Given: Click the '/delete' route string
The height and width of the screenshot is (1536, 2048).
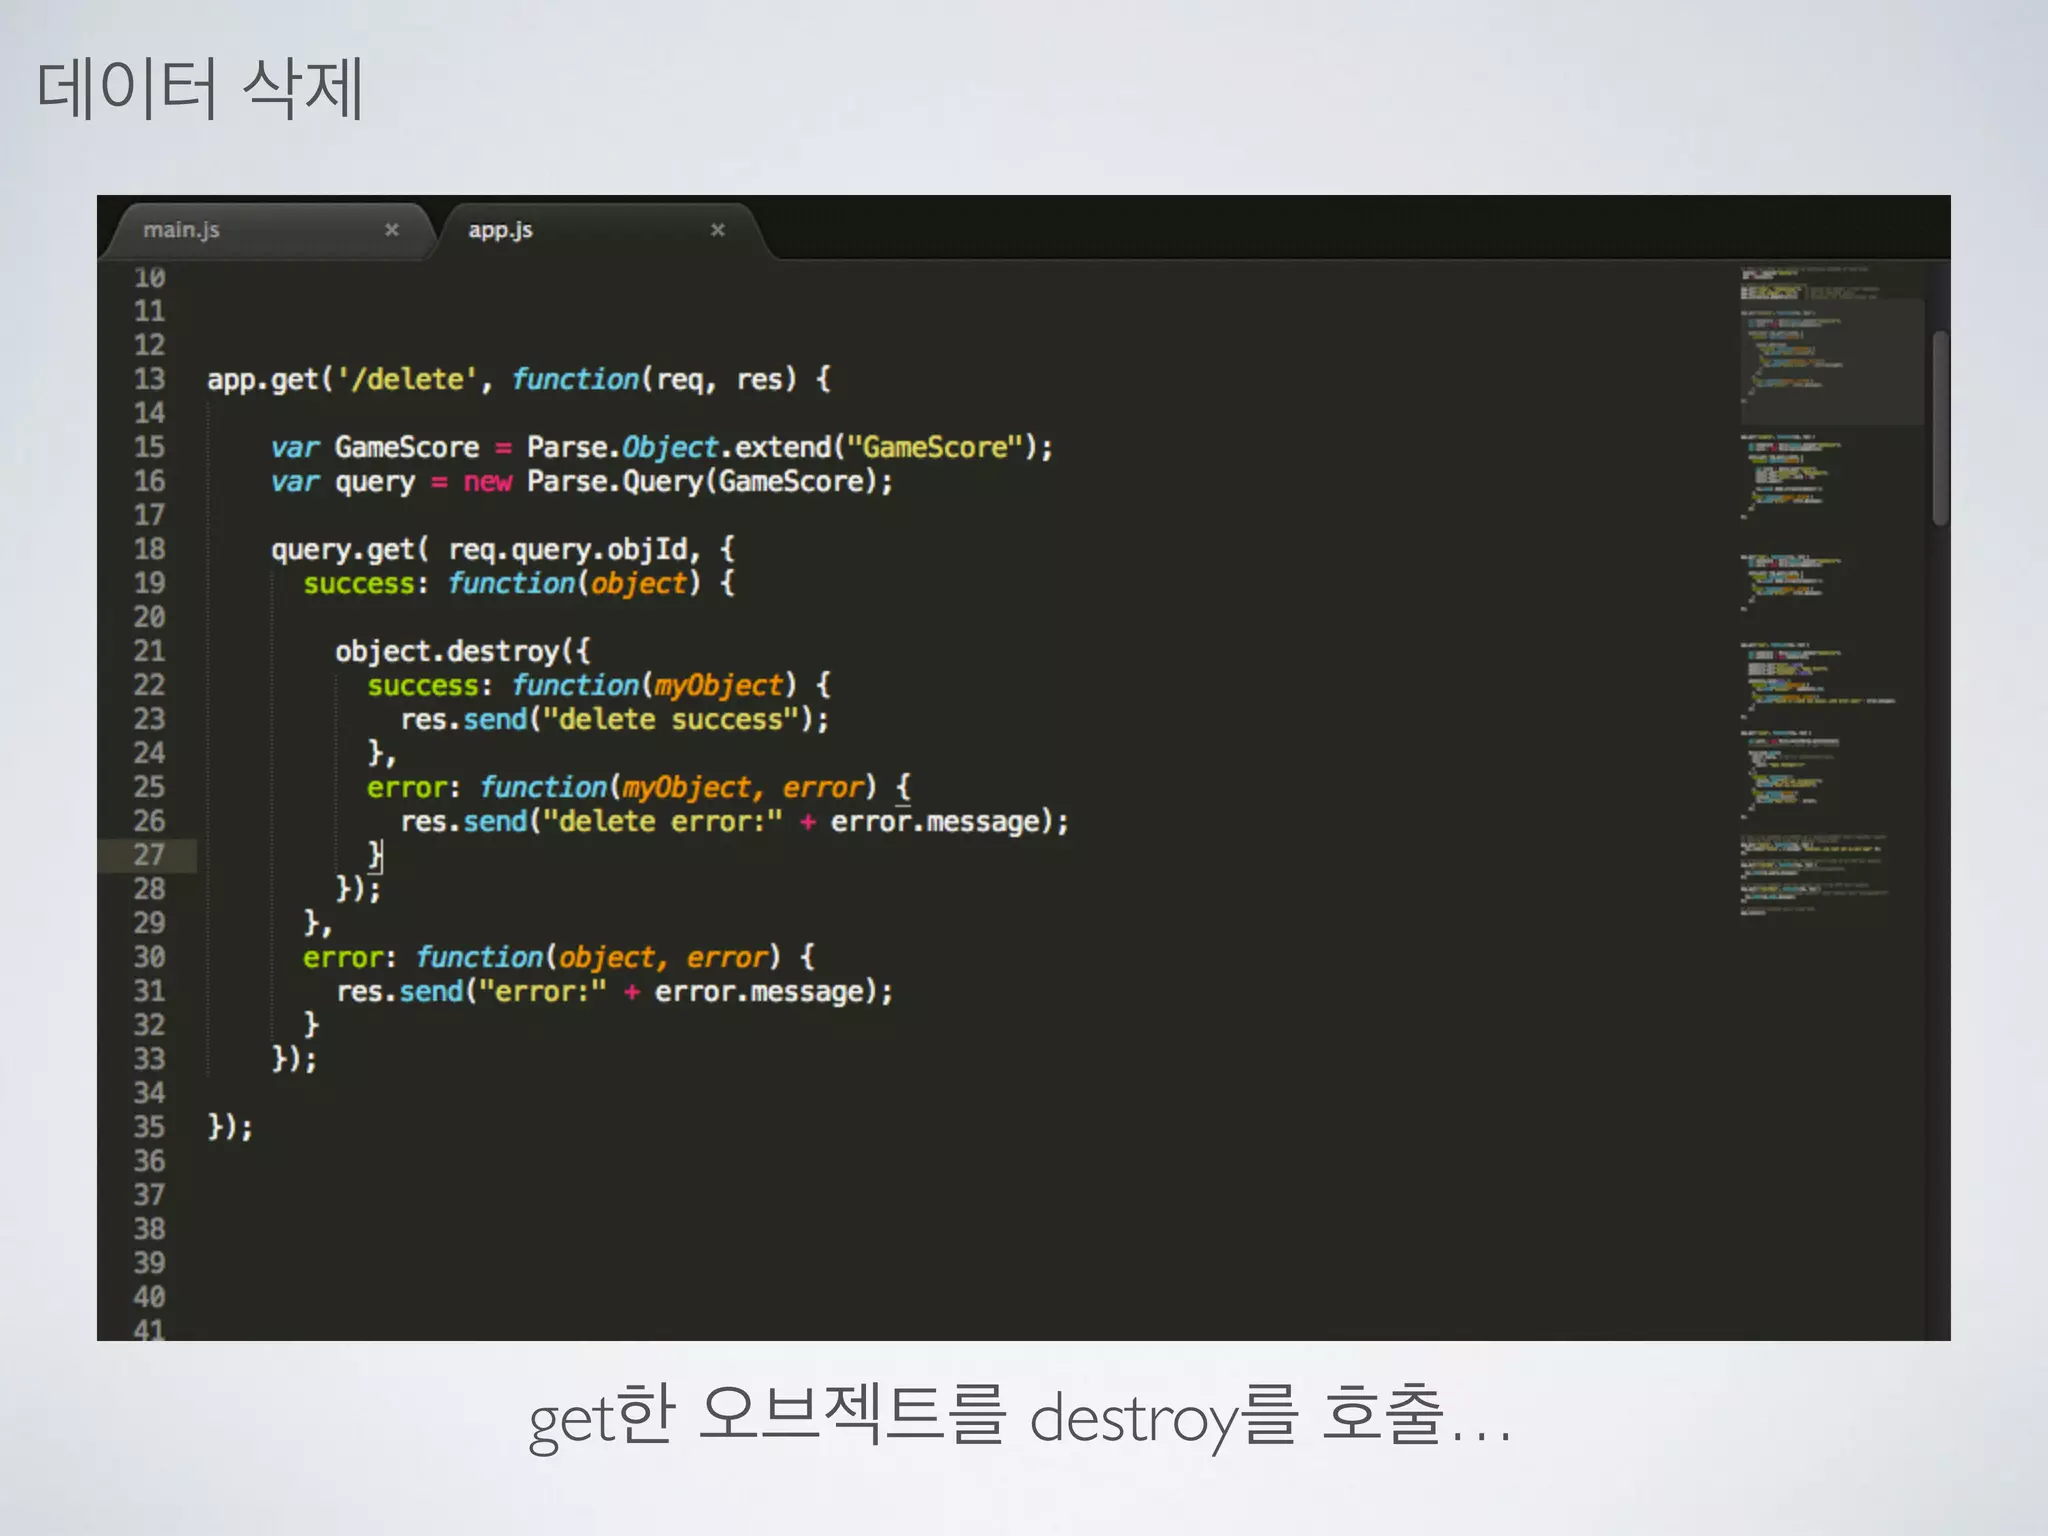Looking at the screenshot, I should tap(407, 379).
